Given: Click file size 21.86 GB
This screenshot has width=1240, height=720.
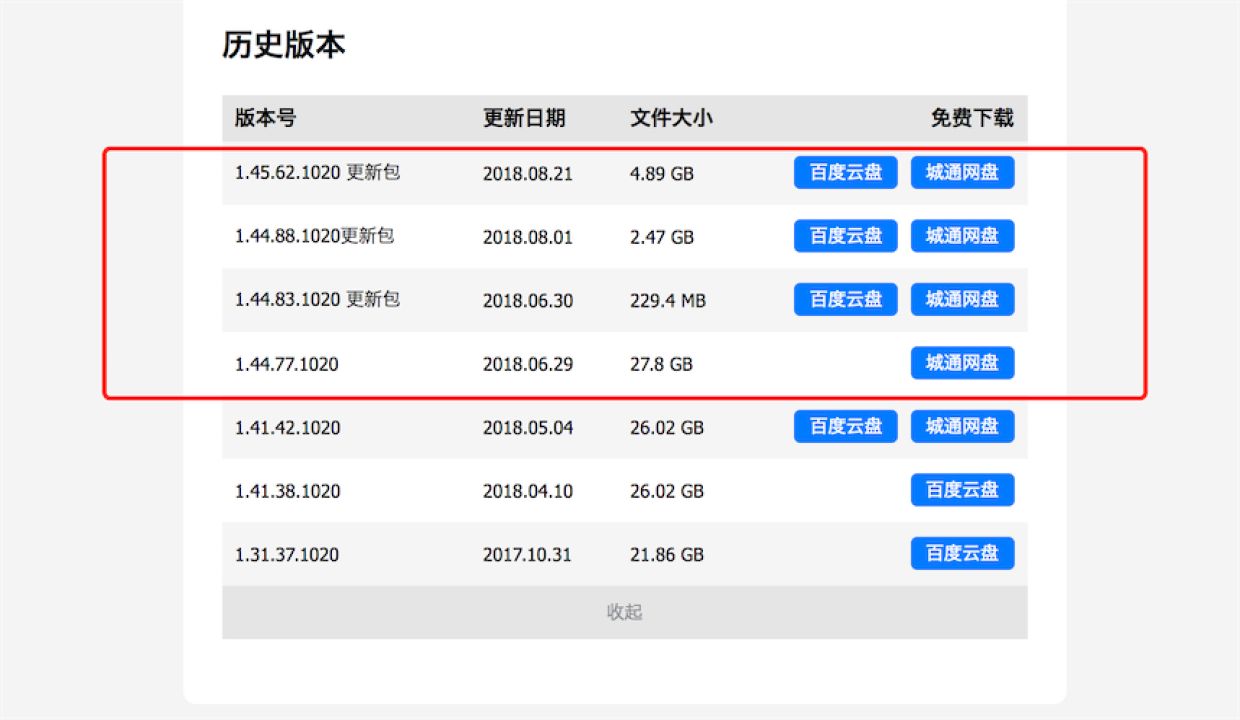Looking at the screenshot, I should [x=667, y=554].
